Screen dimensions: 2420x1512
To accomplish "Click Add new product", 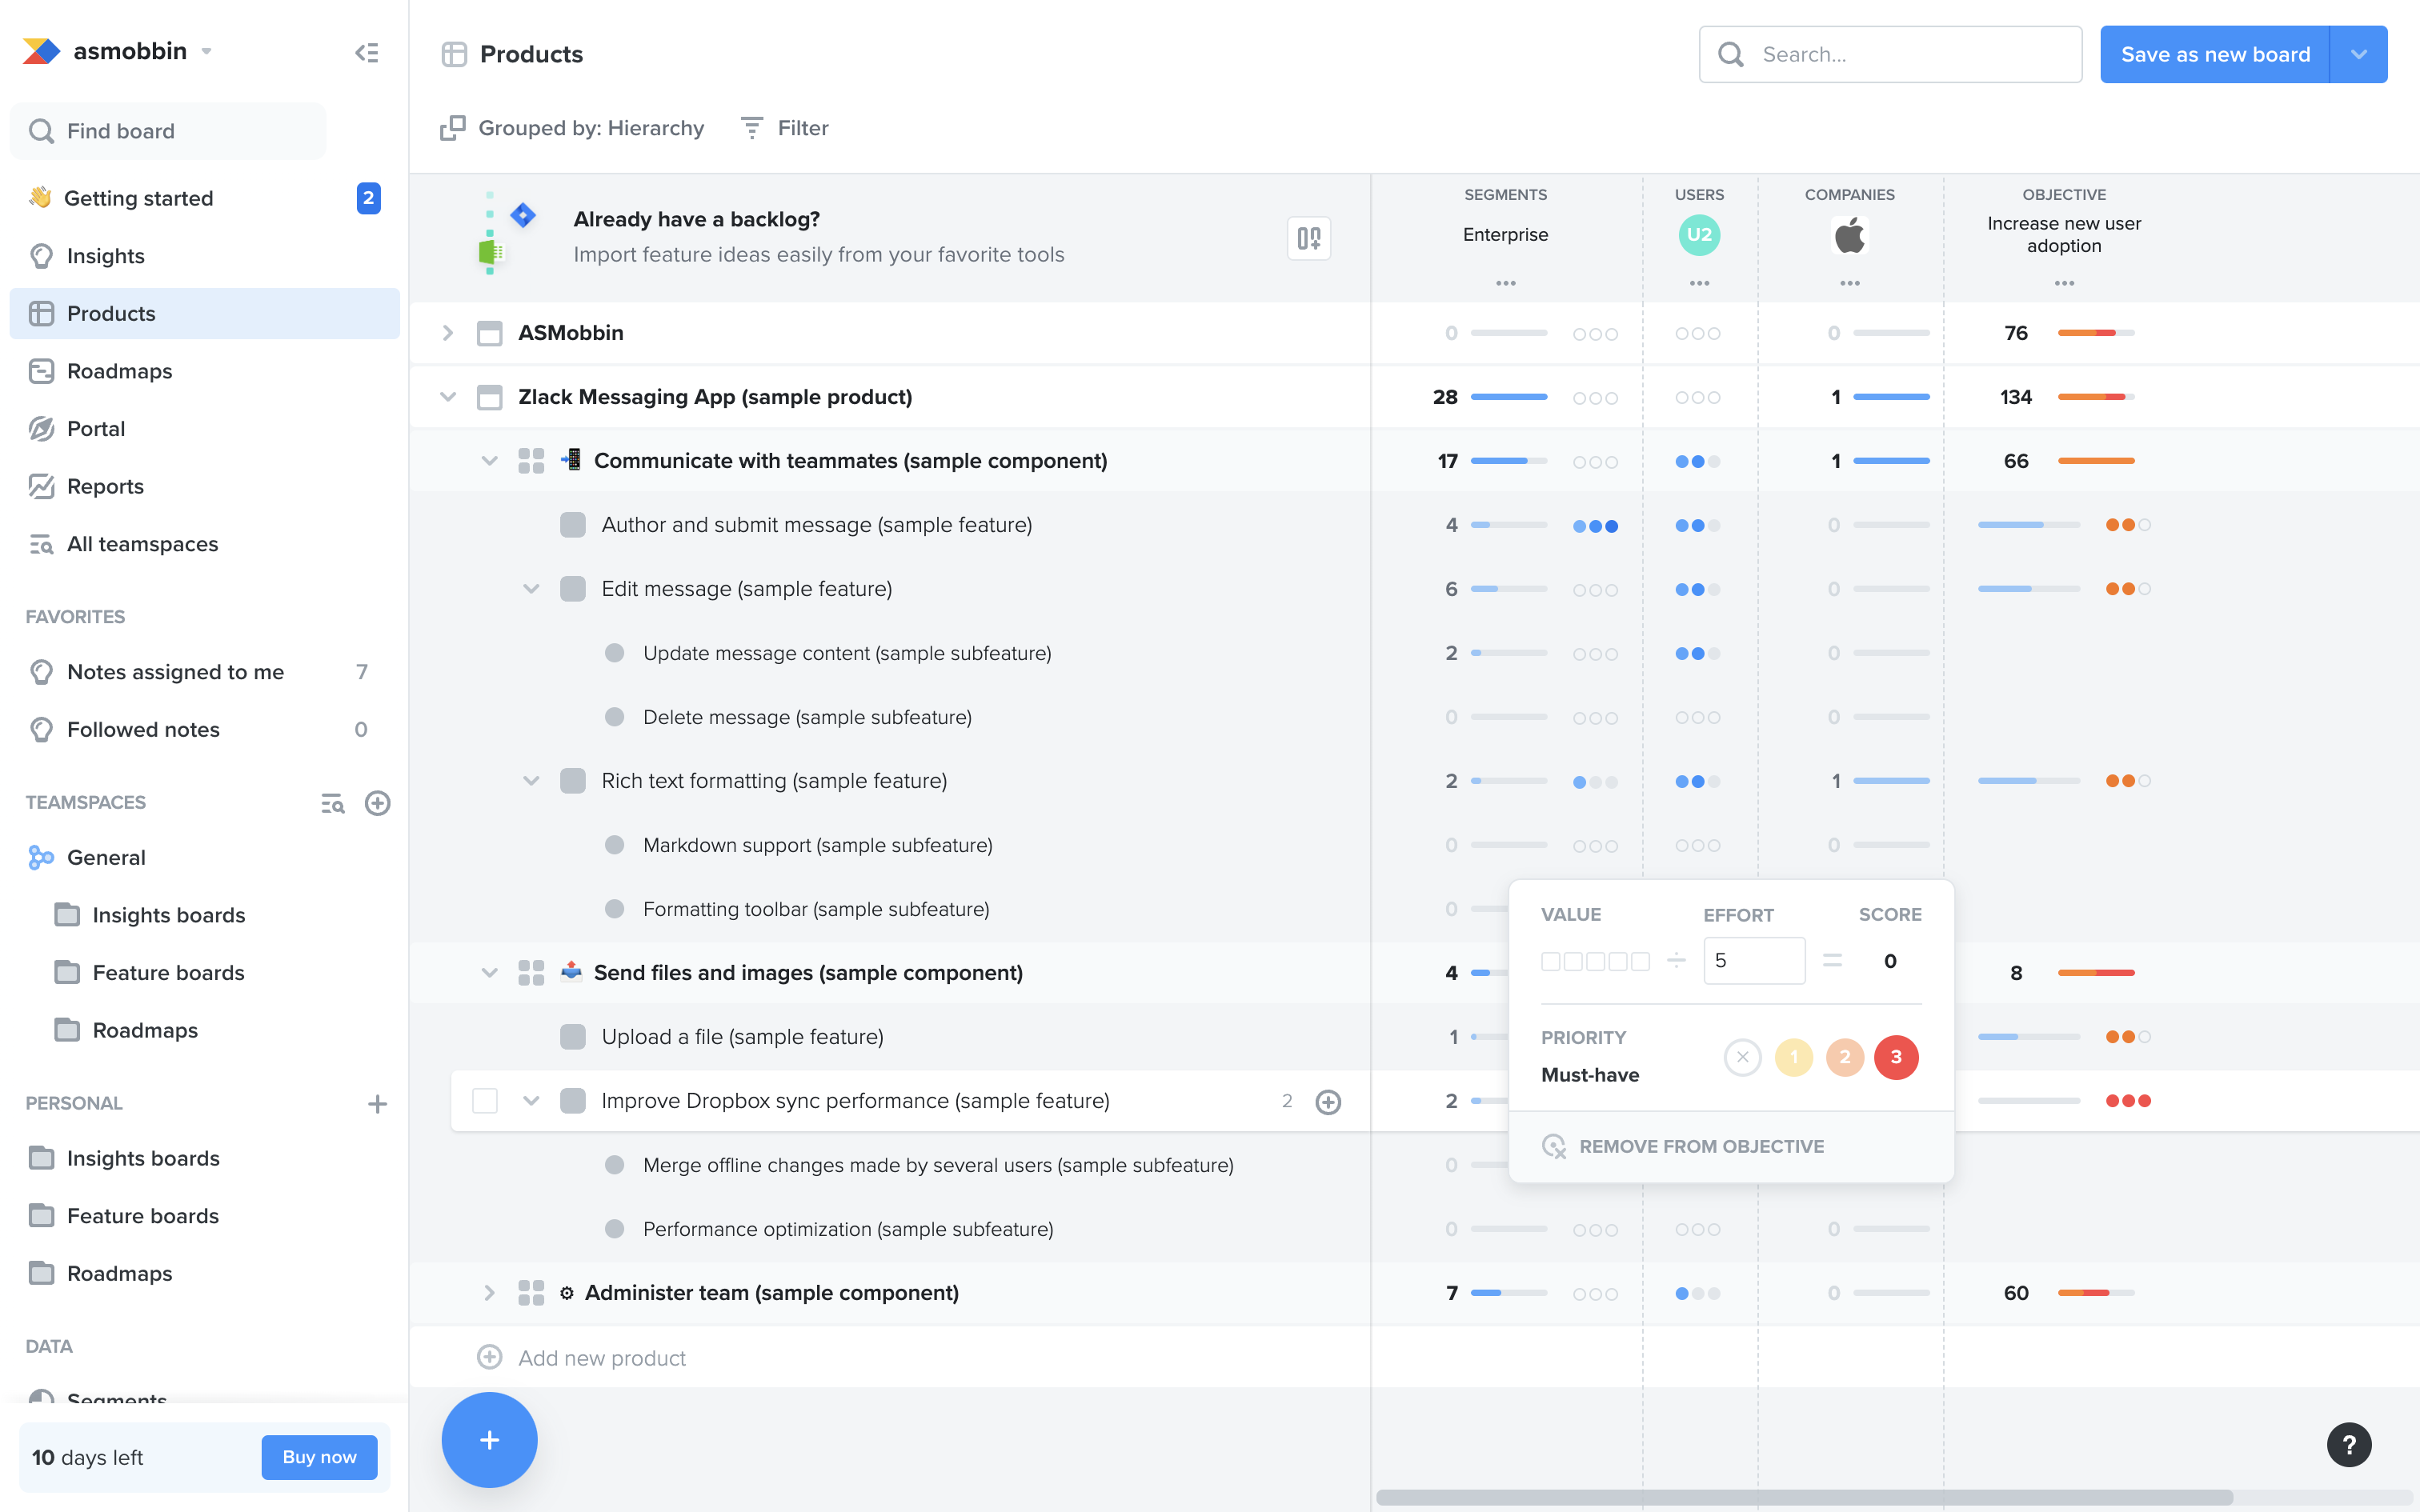I will coord(601,1358).
